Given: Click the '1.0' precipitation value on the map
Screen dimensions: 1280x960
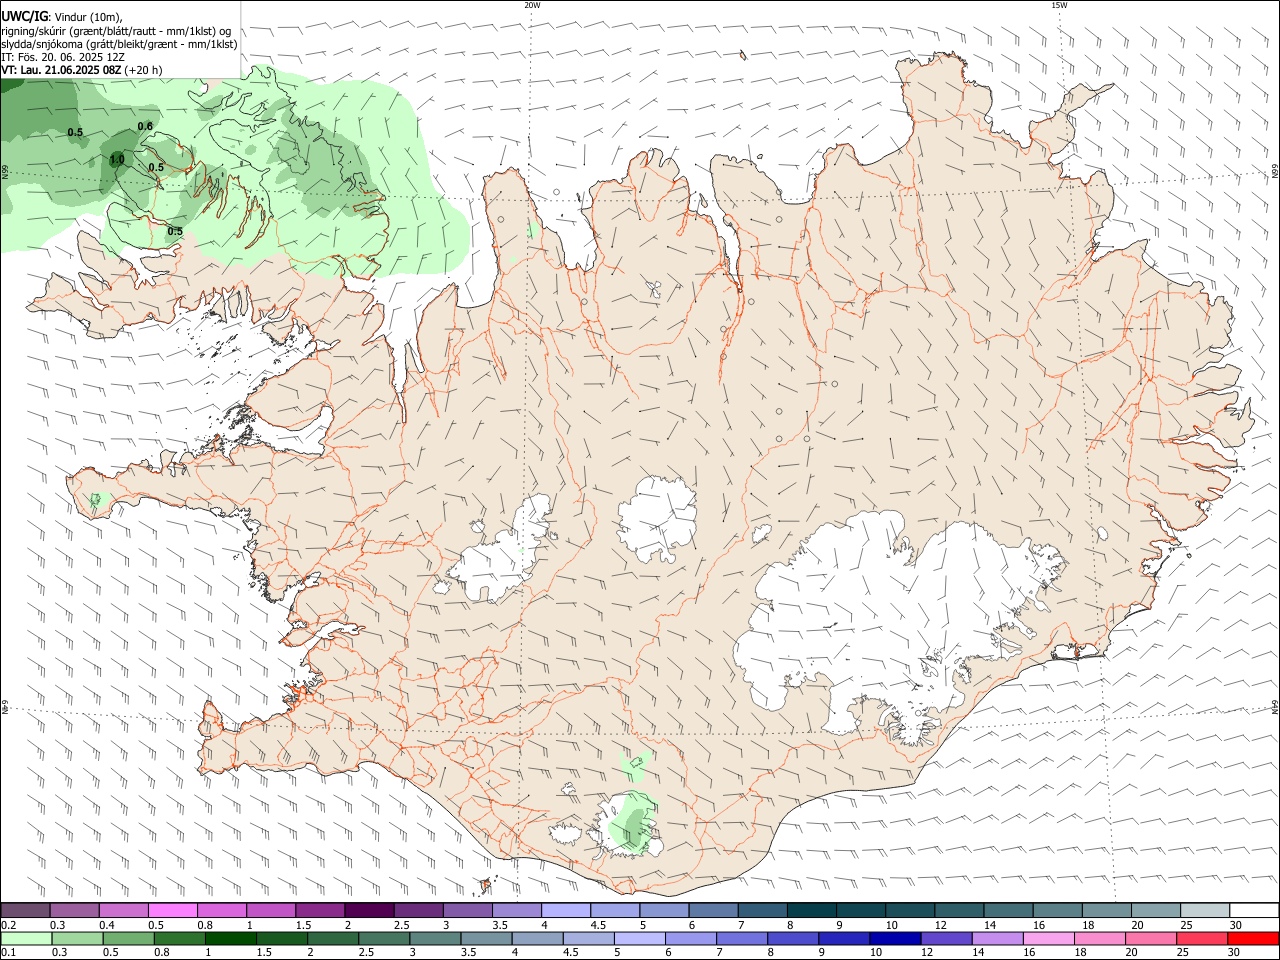Looking at the screenshot, I should coord(117,159).
